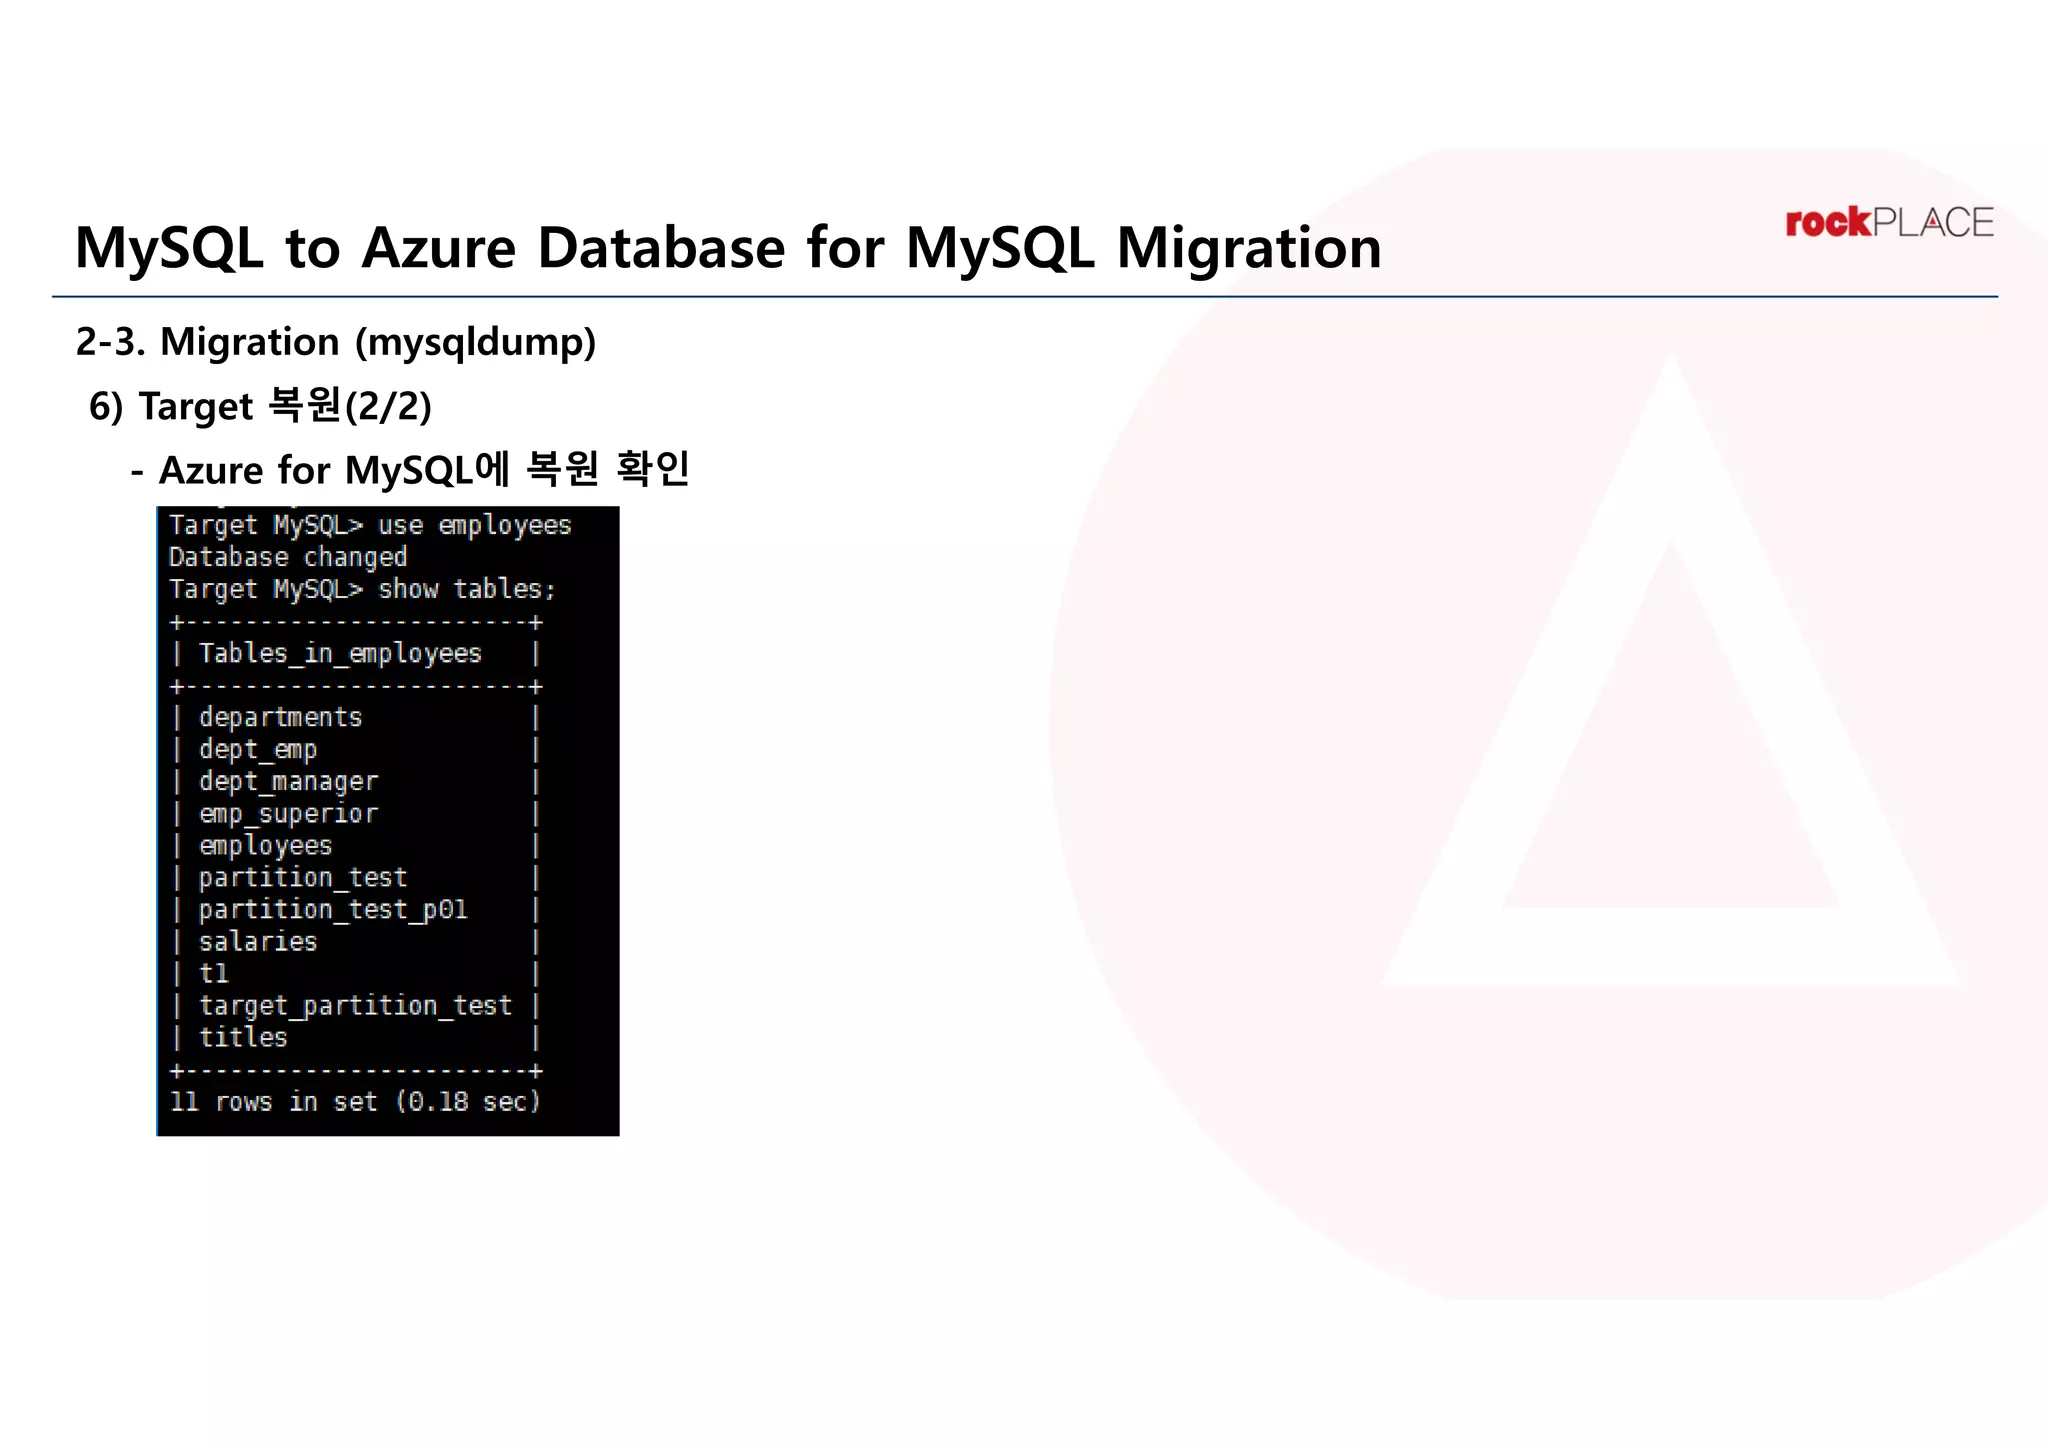
Task: Click the 'dept_manager' table row
Action: [356, 781]
